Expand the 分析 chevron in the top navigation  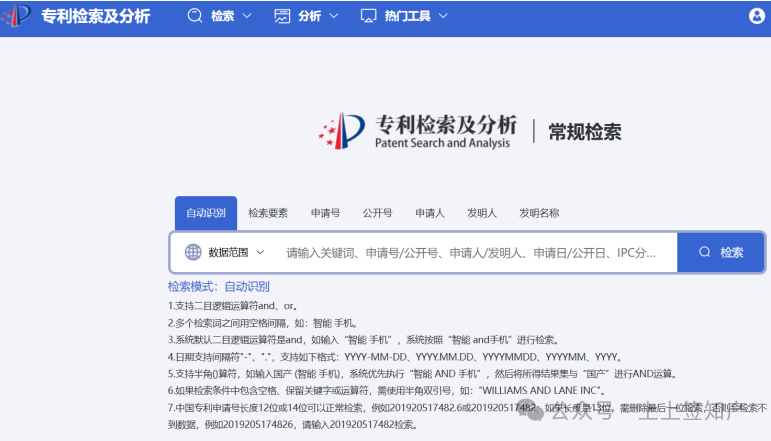[333, 16]
